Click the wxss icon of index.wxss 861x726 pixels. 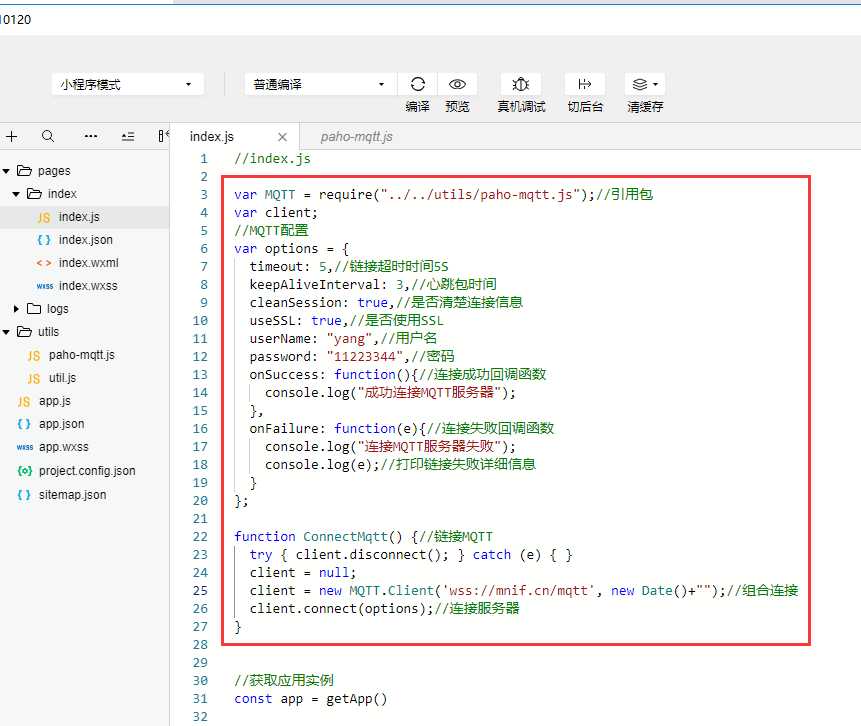coord(44,286)
